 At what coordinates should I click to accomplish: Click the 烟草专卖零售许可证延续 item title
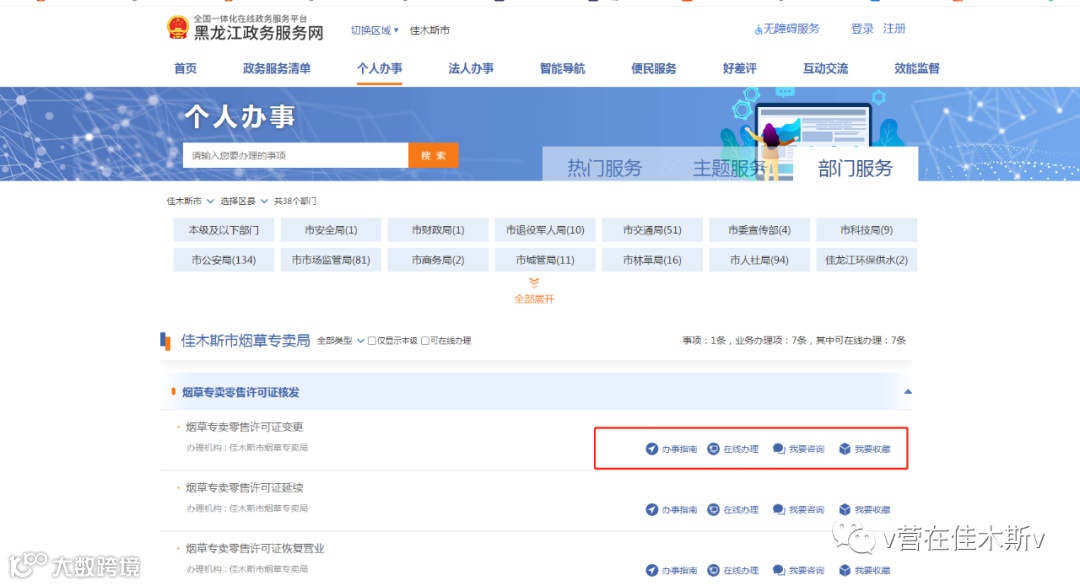[x=245, y=488]
